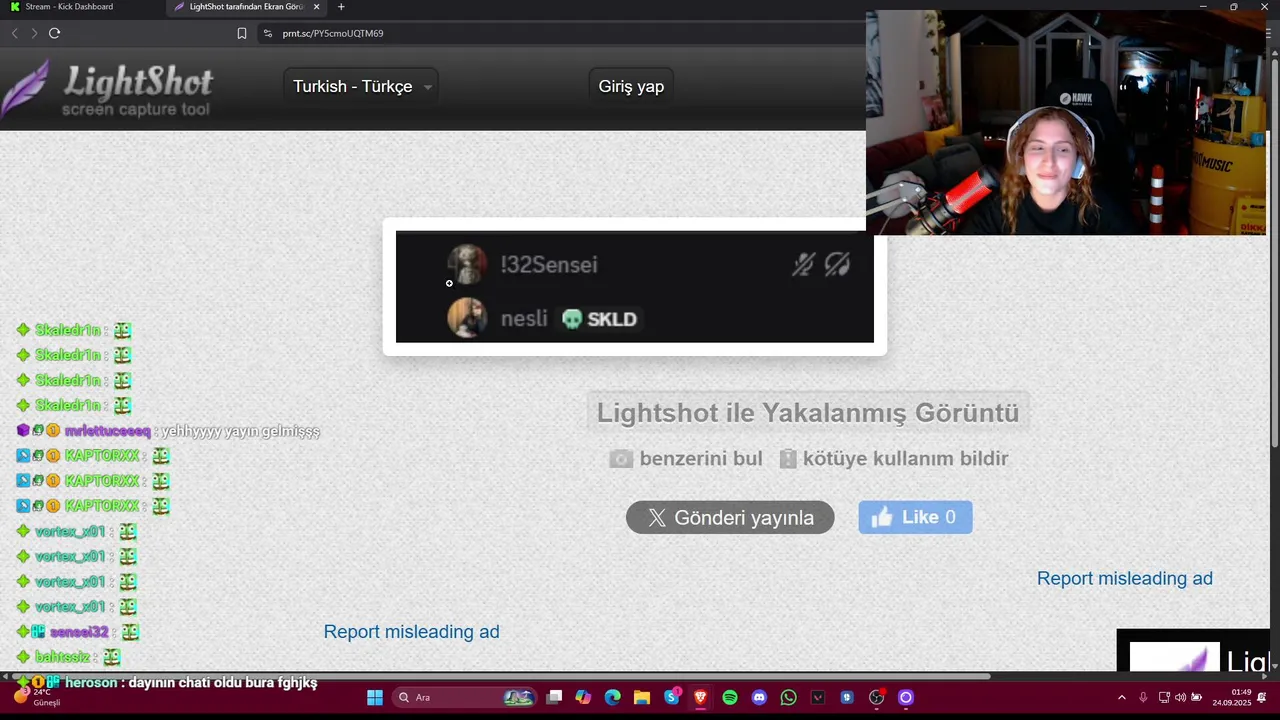Click benzerini bul link
This screenshot has height=720, width=1280.
[x=701, y=459]
